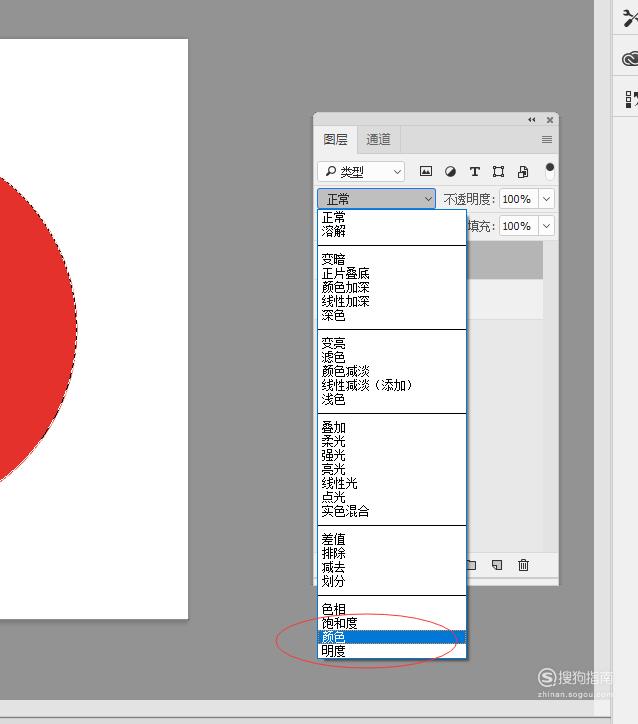Switch to the 通道 tab
This screenshot has width=638, height=724.
pyautogui.click(x=379, y=139)
